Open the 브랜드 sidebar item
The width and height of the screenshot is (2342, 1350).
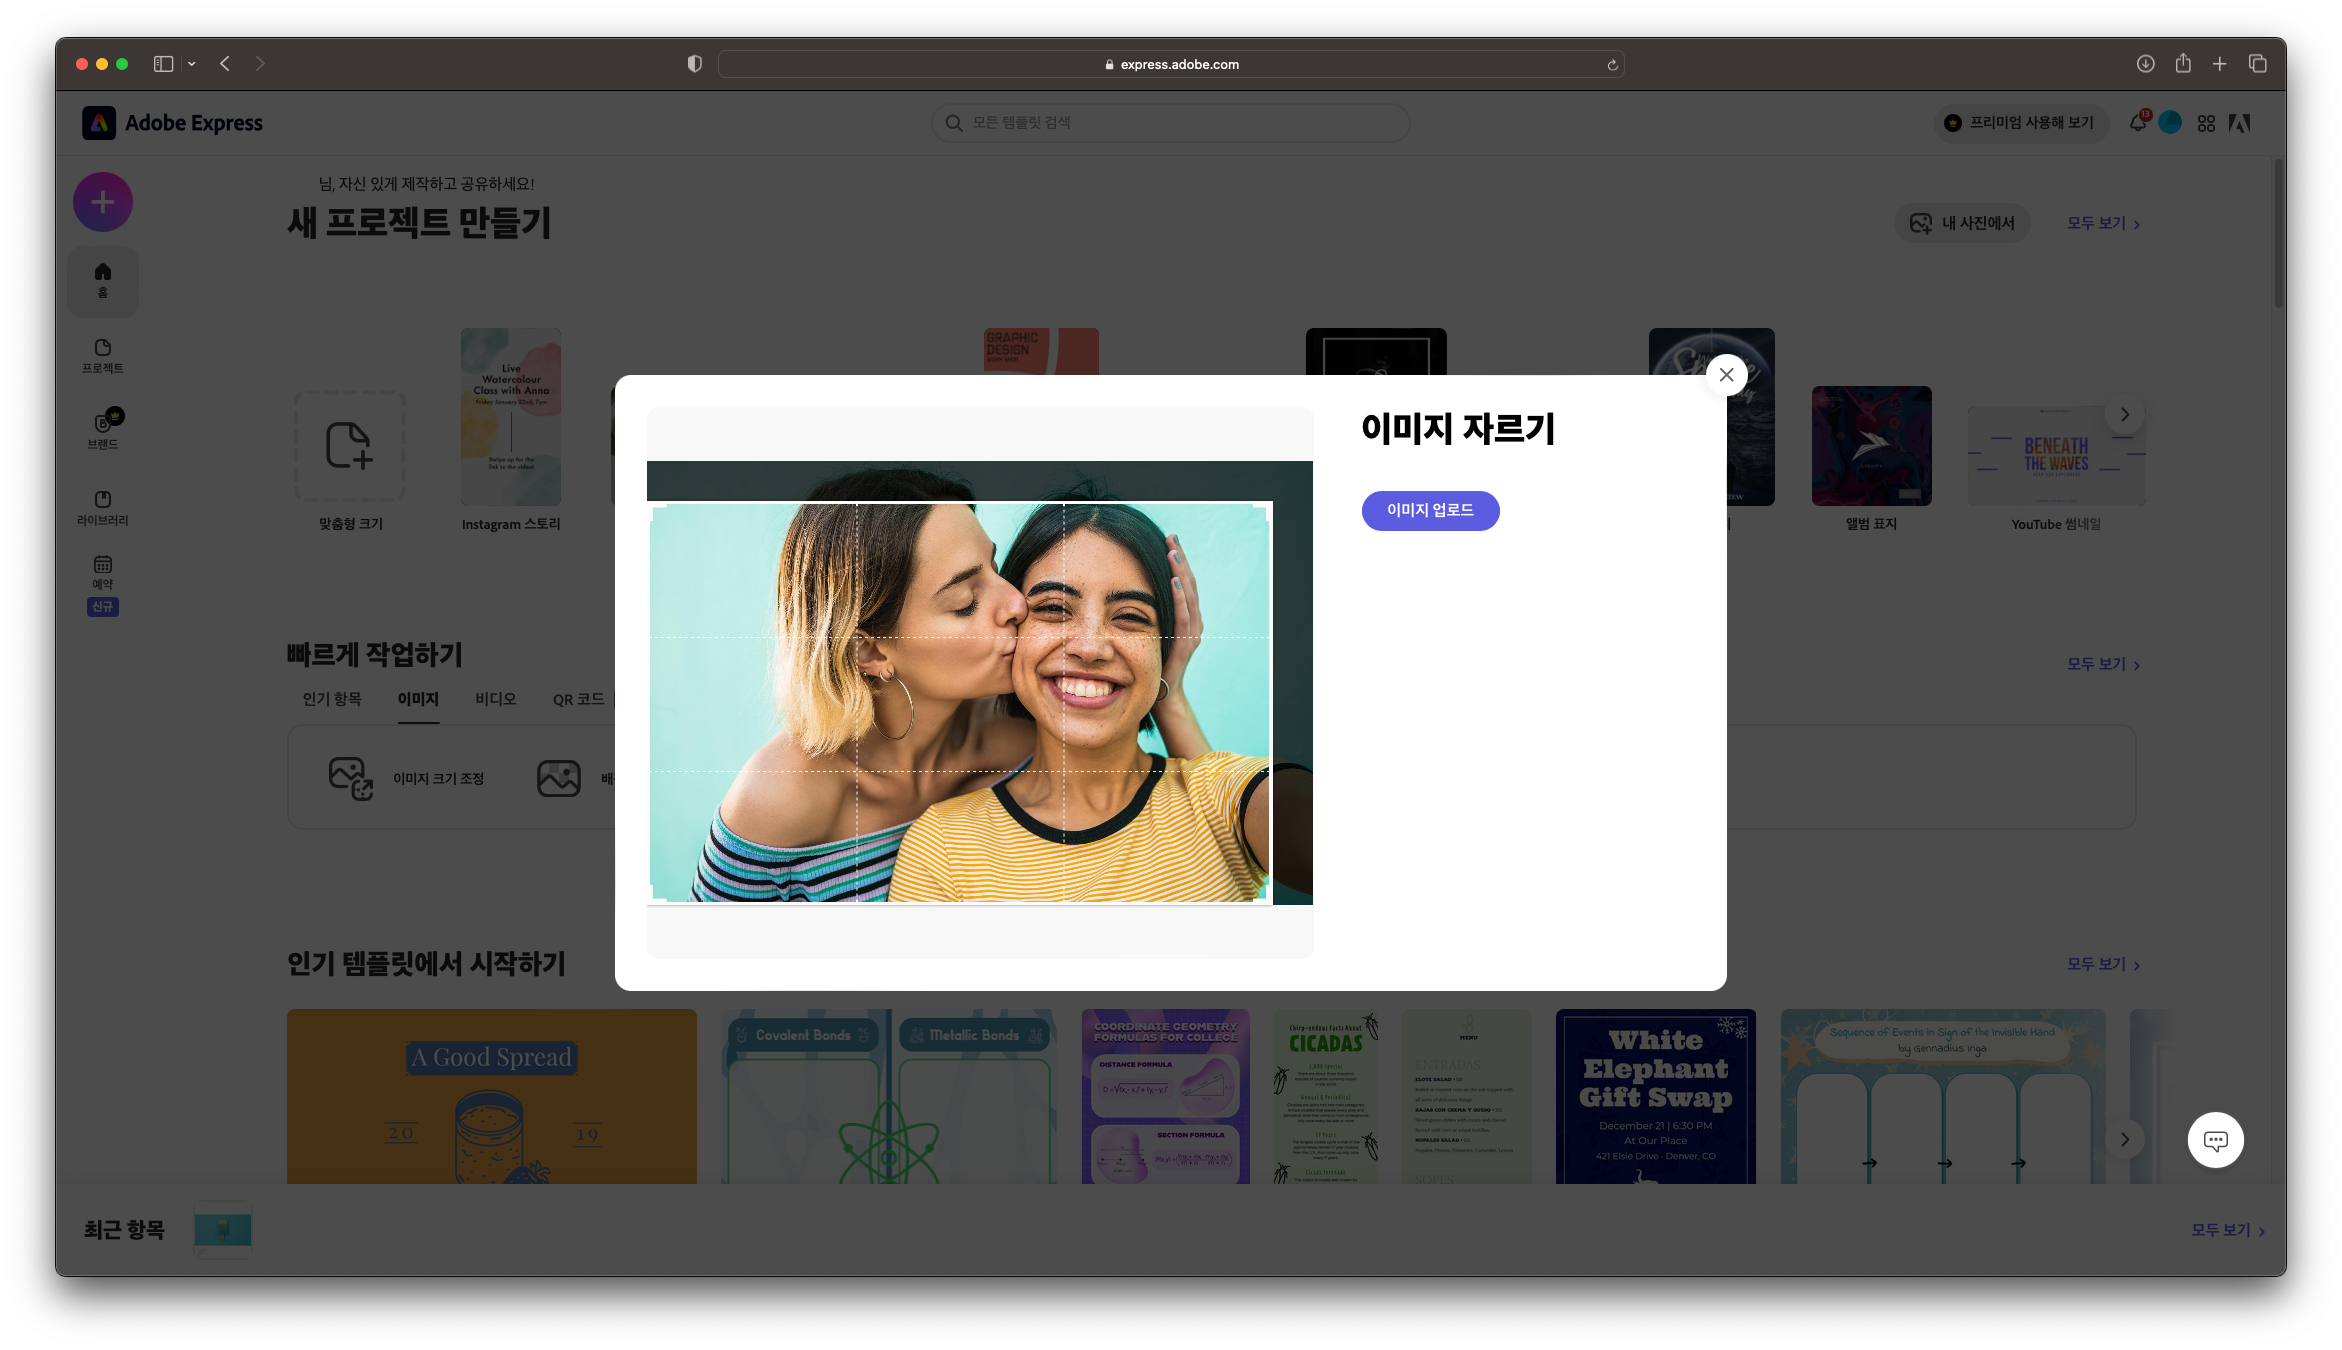102,430
